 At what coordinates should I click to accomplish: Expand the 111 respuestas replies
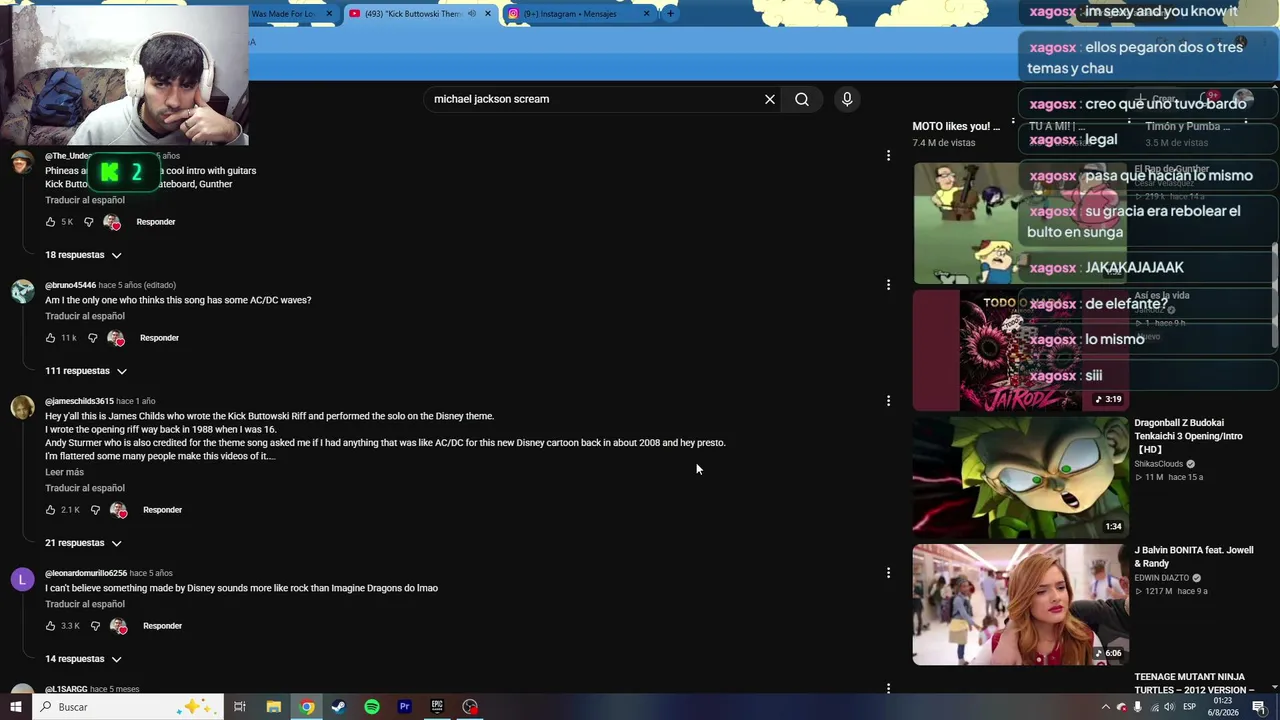point(86,371)
